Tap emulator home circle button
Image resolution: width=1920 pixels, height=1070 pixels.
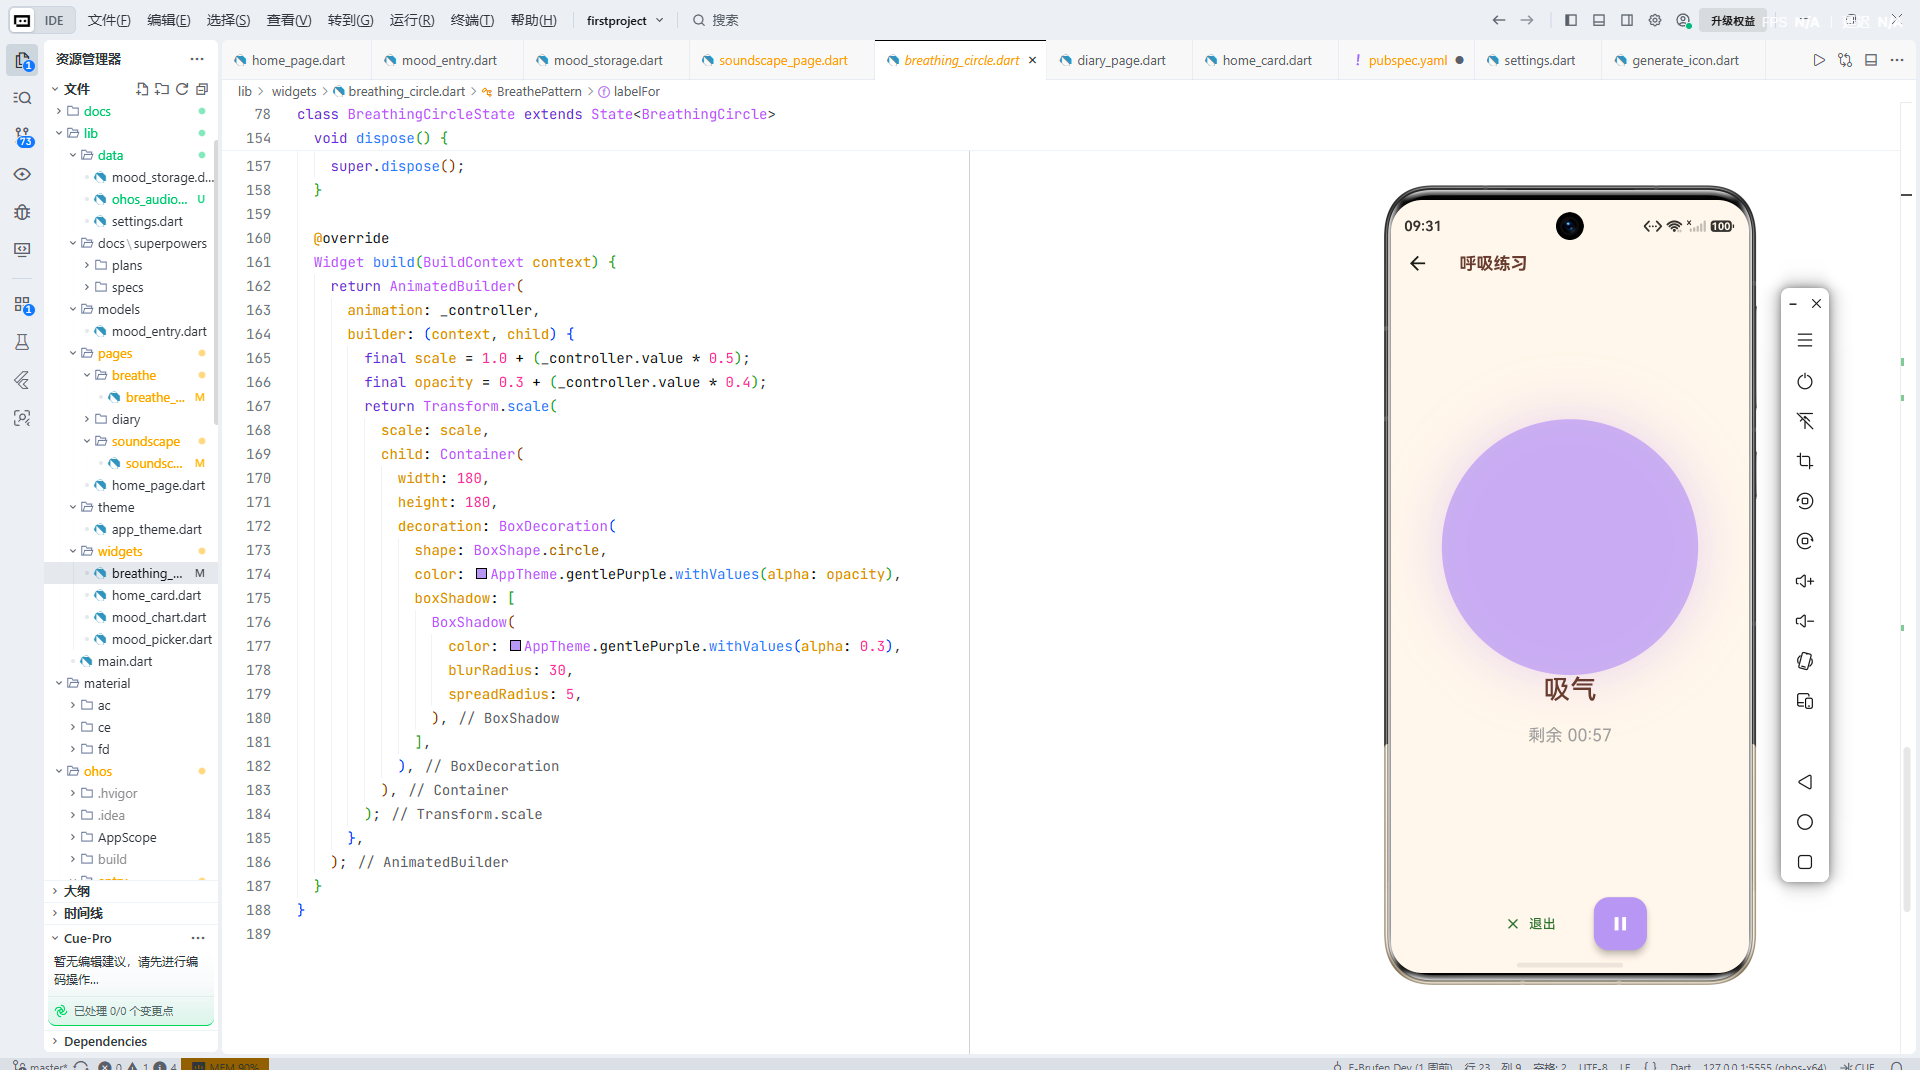1804,822
